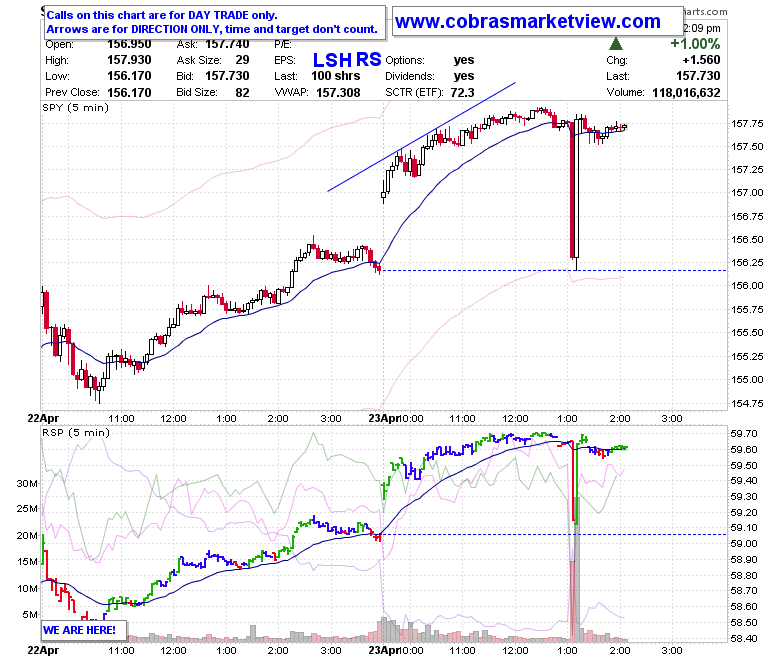780x659 pixels.
Task: Click the tall gray volume bar at 1:00
Action: pyautogui.click(x=577, y=569)
